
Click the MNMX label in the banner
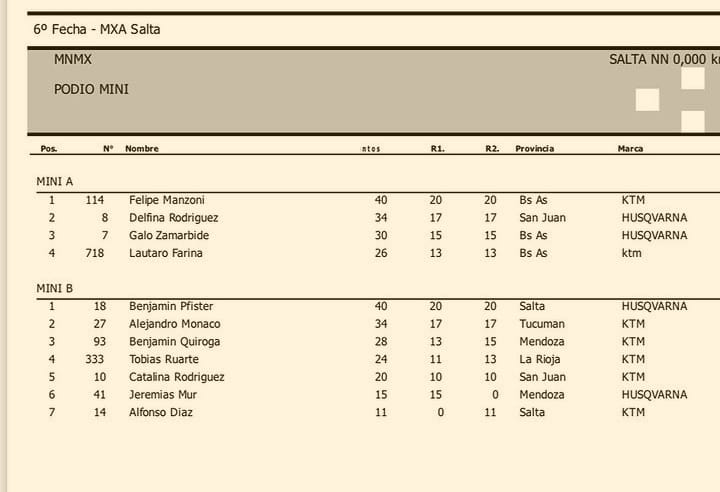[73, 60]
